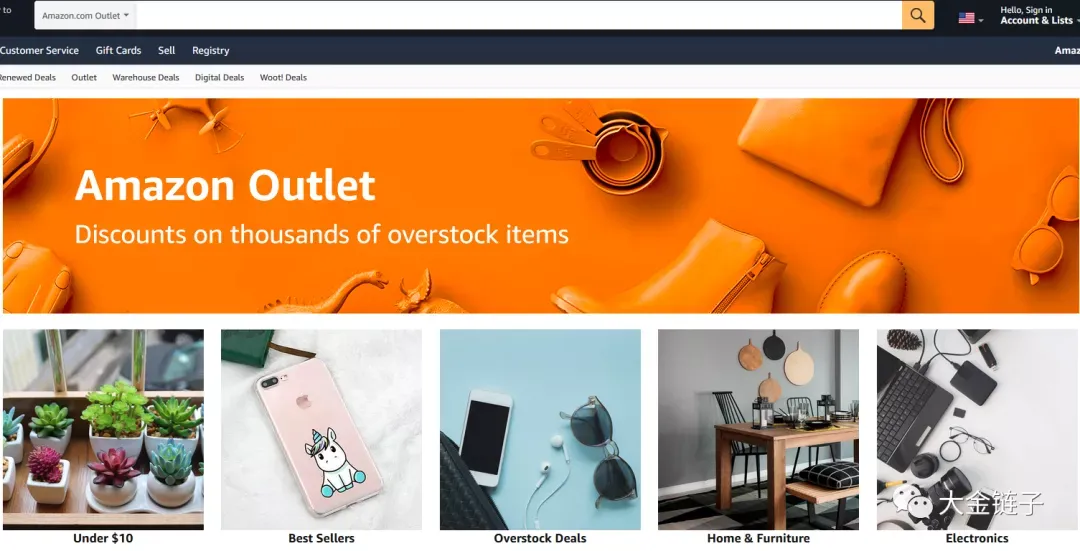Click the Amazon Outlet orange banner
The width and height of the screenshot is (1080, 551).
(x=541, y=205)
